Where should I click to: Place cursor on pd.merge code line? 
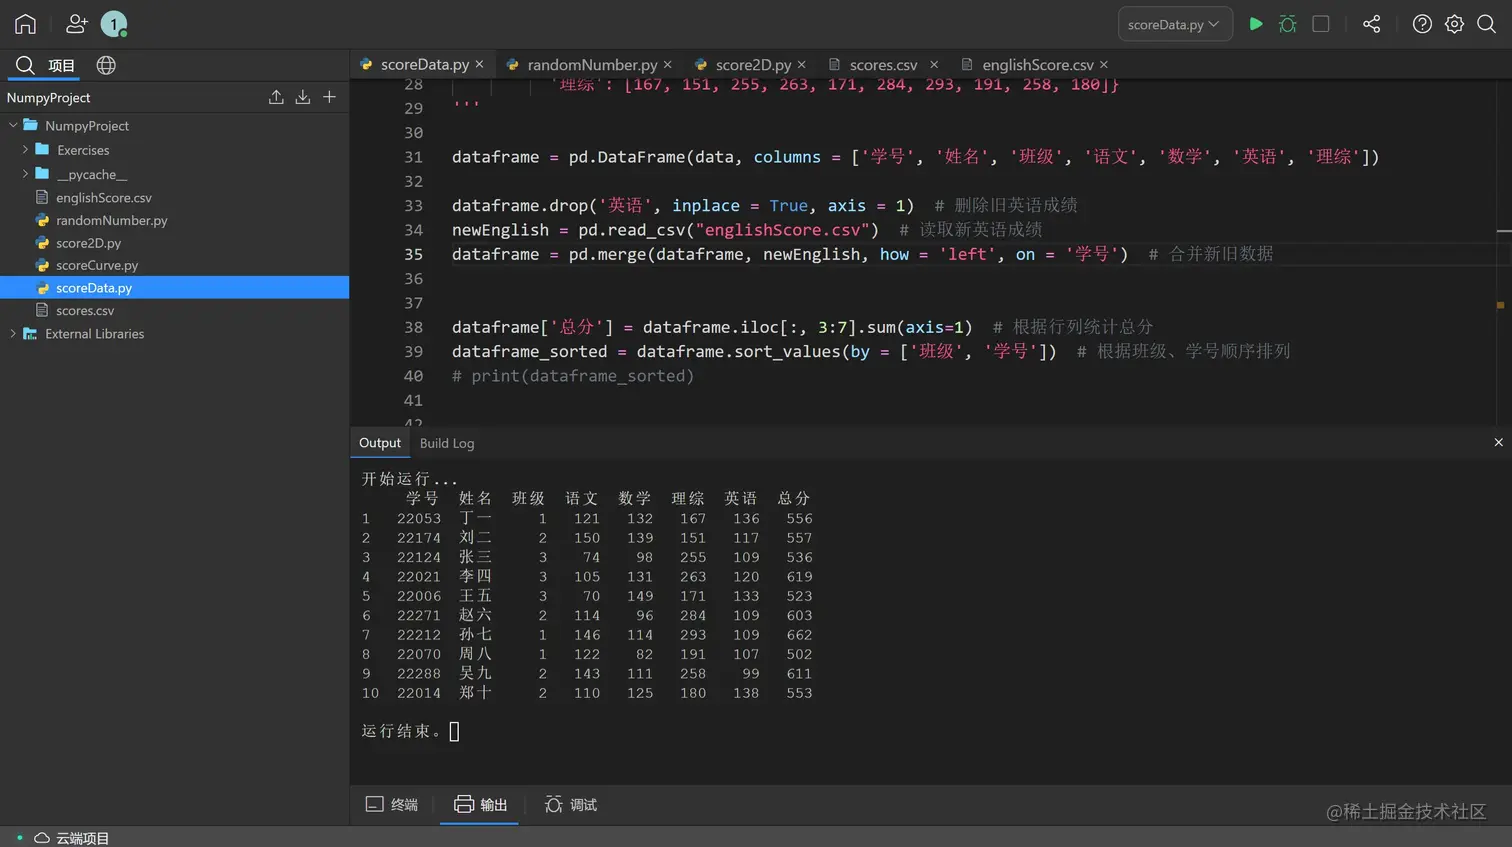tap(790, 254)
